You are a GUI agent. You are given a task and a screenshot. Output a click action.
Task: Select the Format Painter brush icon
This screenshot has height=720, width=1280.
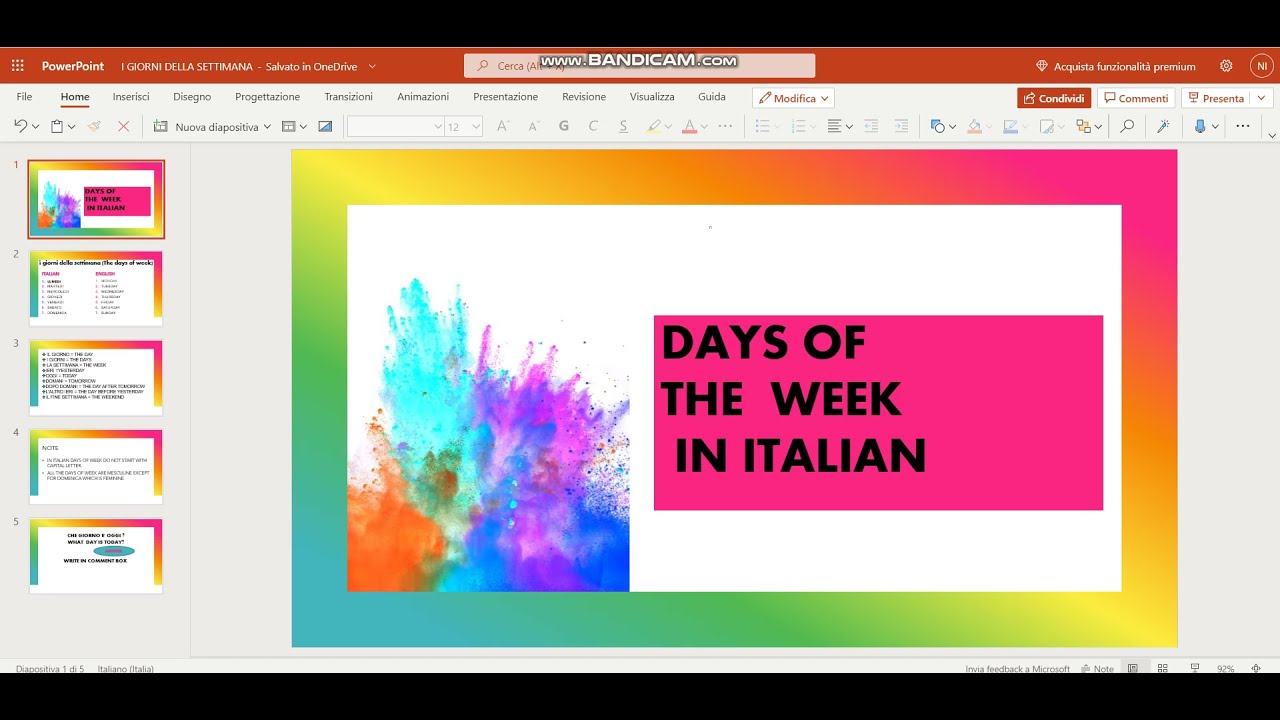tap(94, 127)
